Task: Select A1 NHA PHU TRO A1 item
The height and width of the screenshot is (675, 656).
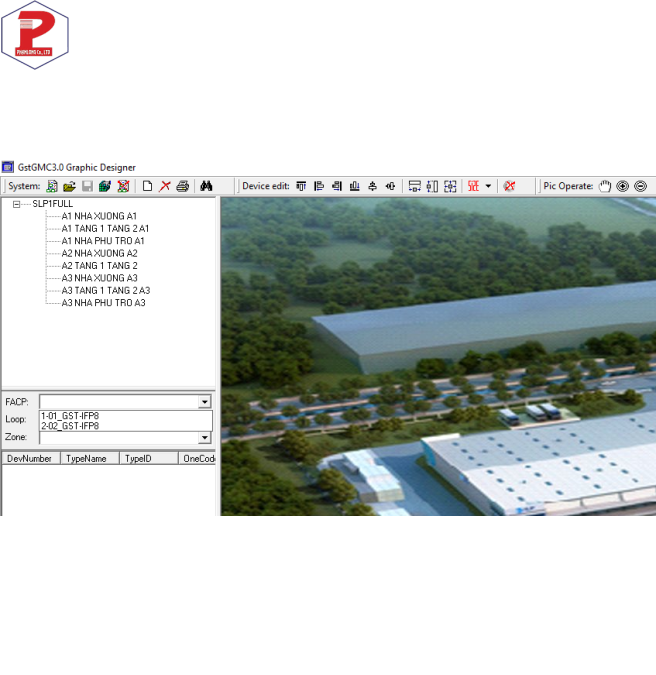Action: tap(103, 241)
